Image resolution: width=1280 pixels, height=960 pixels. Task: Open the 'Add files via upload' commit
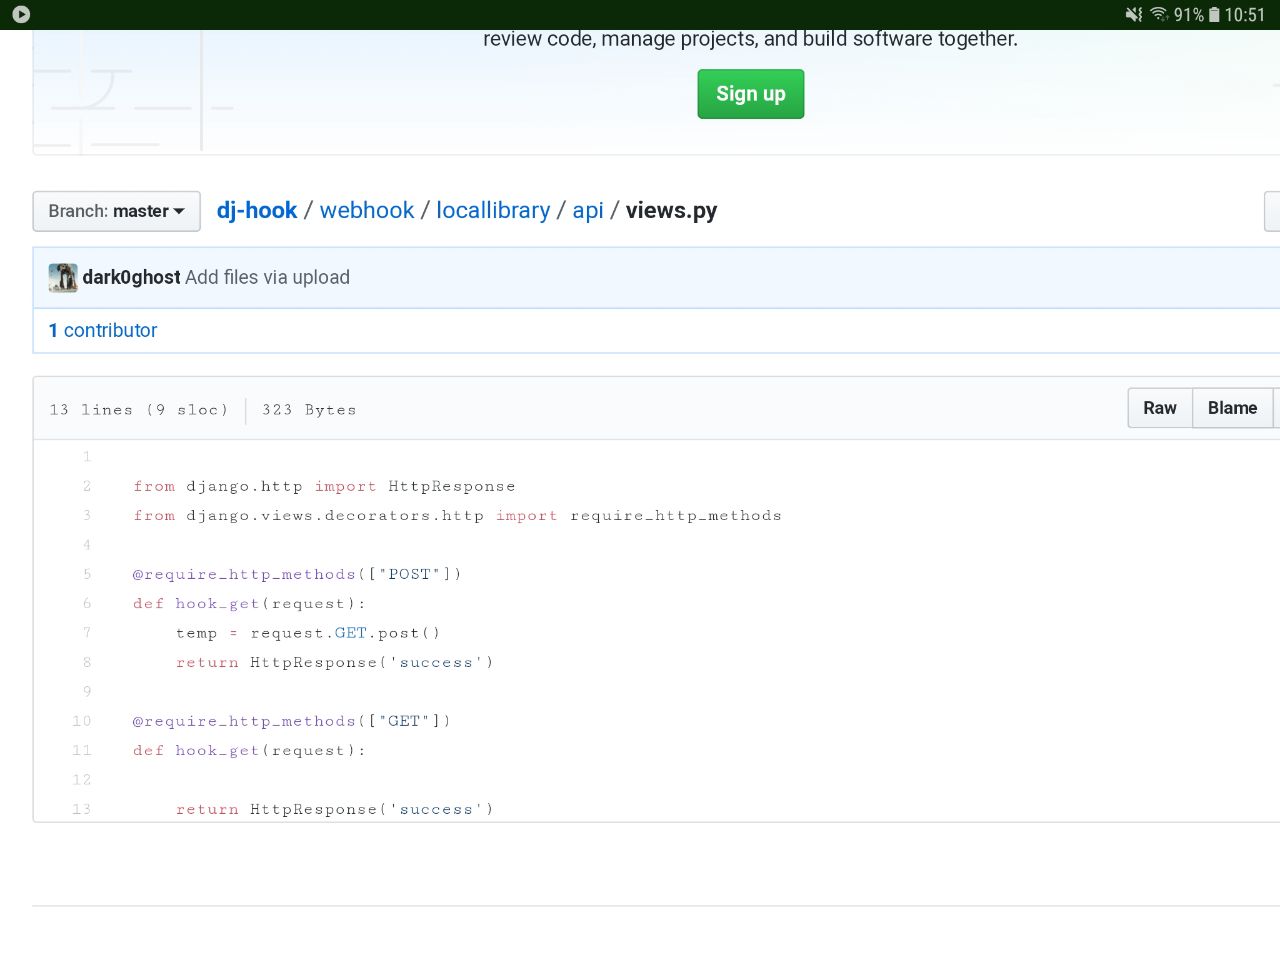click(267, 277)
